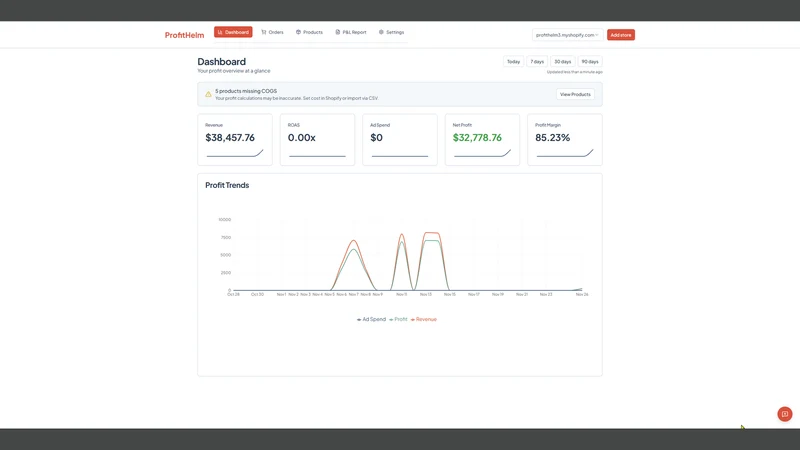Click the Profit Trends heading
The width and height of the screenshot is (800, 450).
tap(227, 185)
